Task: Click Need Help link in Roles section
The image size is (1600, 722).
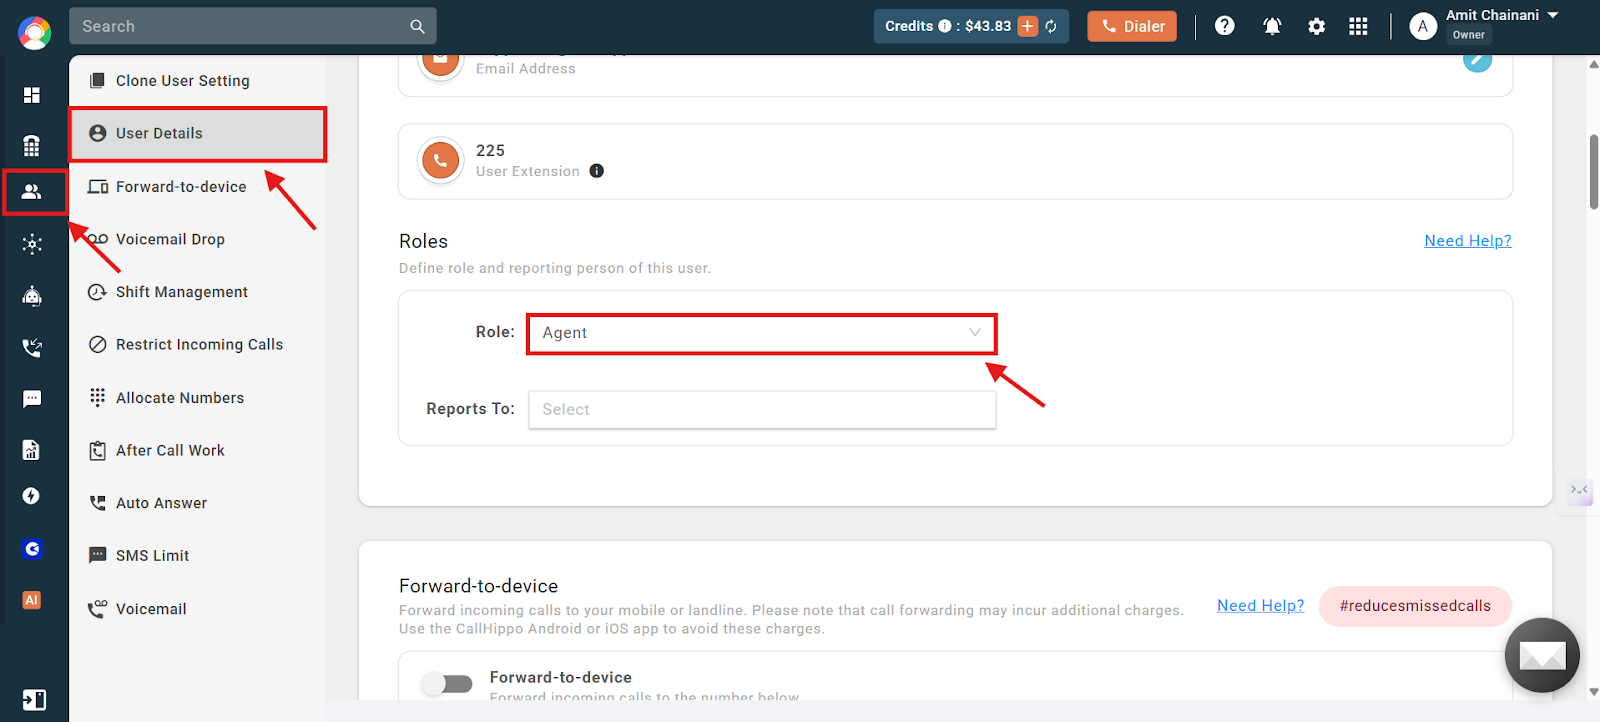Action: [x=1468, y=241]
